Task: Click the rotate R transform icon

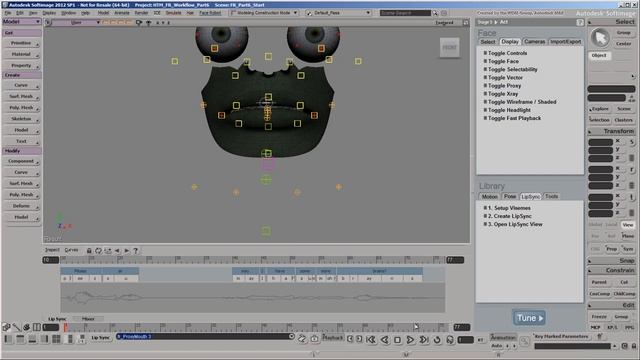Action: pos(632,169)
